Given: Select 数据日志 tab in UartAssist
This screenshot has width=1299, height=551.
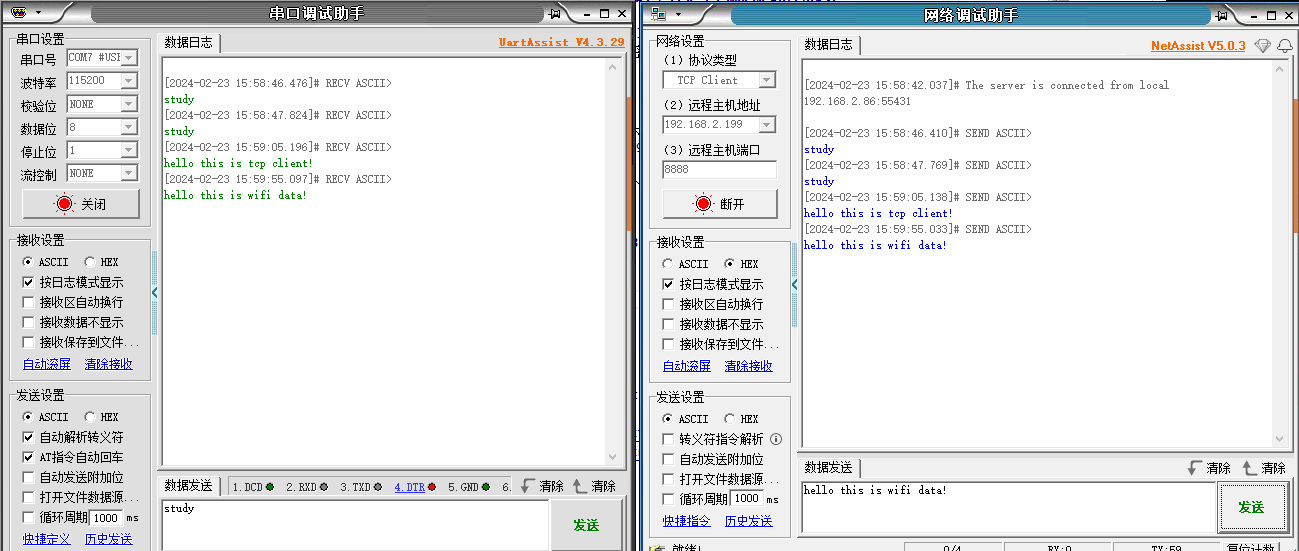Looking at the screenshot, I should 189,43.
